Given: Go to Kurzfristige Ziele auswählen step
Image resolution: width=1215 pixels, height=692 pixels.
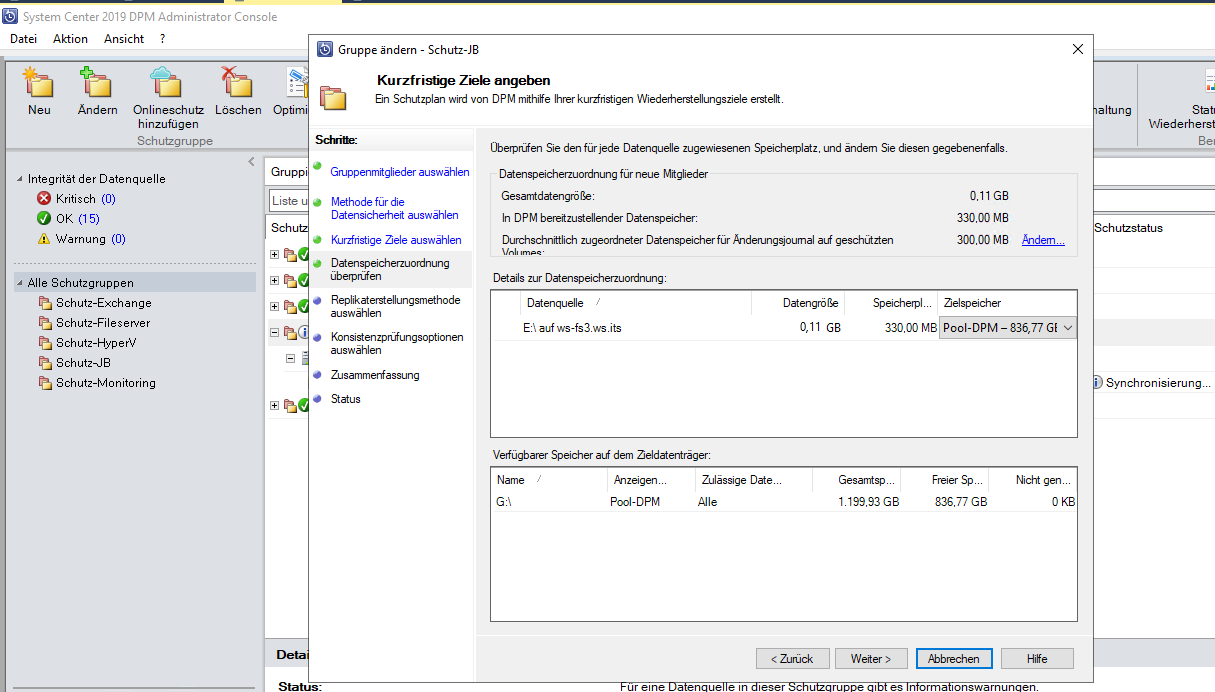Looking at the screenshot, I should tap(396, 240).
